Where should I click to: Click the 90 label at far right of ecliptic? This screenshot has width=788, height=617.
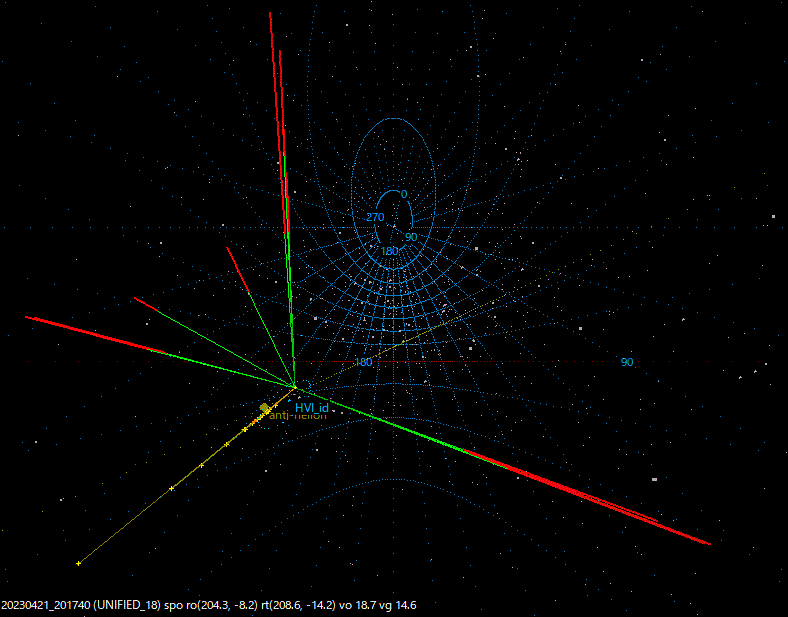(627, 362)
